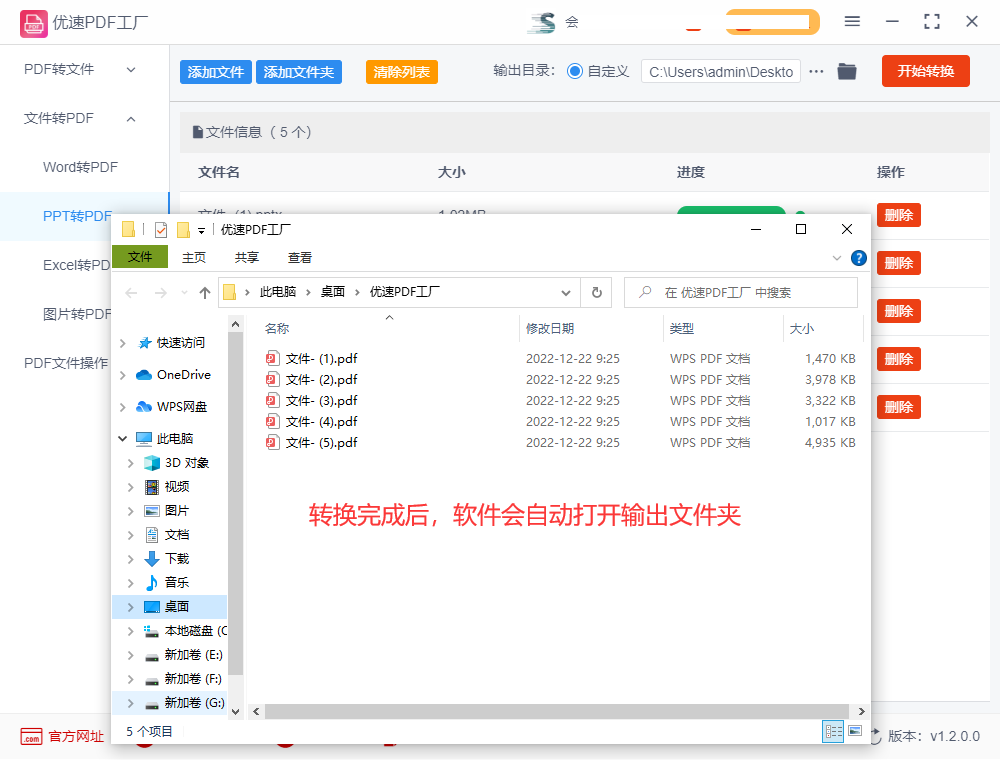Click the 视频 film icon
1000x760 pixels.
tap(152, 487)
